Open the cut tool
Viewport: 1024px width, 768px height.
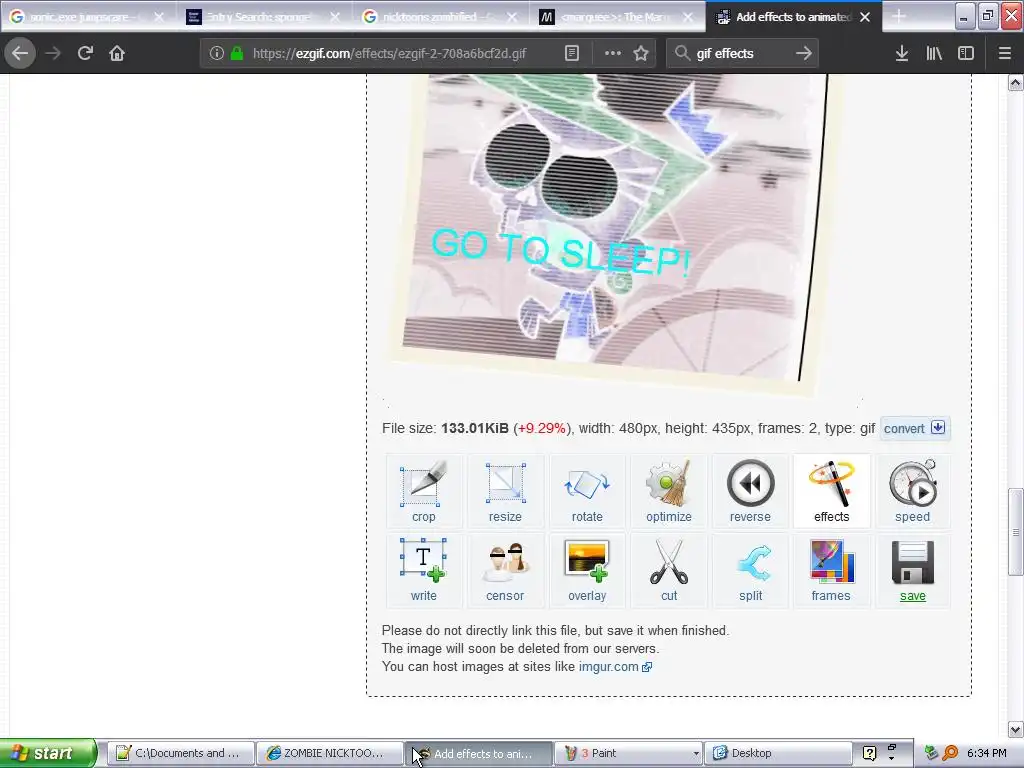pyautogui.click(x=668, y=571)
